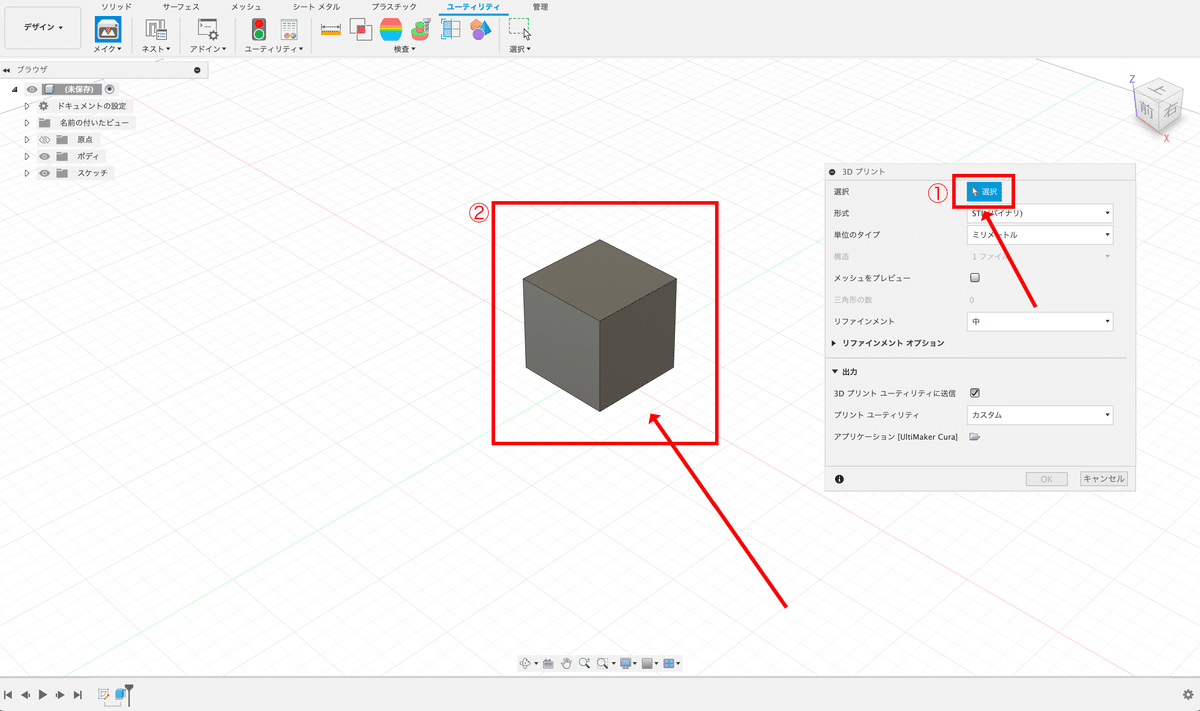This screenshot has height=711, width=1200.
Task: Click the browser panel minus button
Action: click(197, 70)
